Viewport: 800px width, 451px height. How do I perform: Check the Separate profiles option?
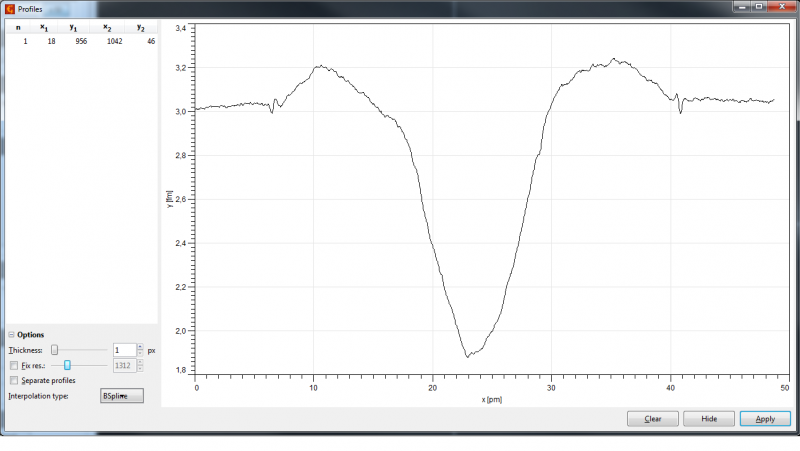coord(13,380)
